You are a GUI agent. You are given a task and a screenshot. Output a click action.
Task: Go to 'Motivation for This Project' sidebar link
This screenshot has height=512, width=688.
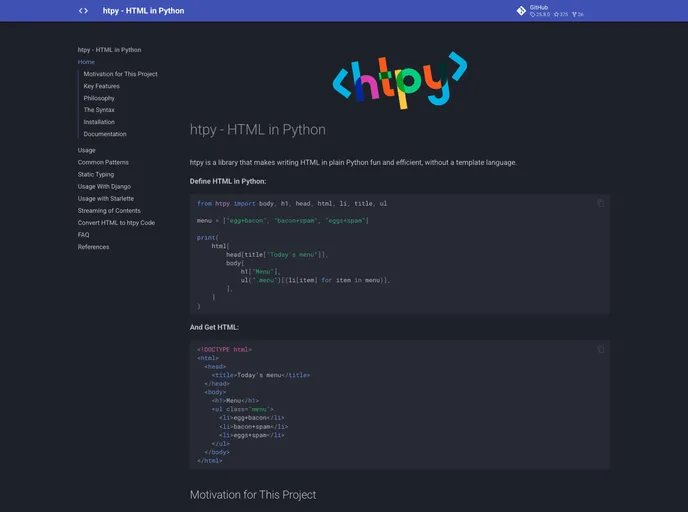[120, 74]
